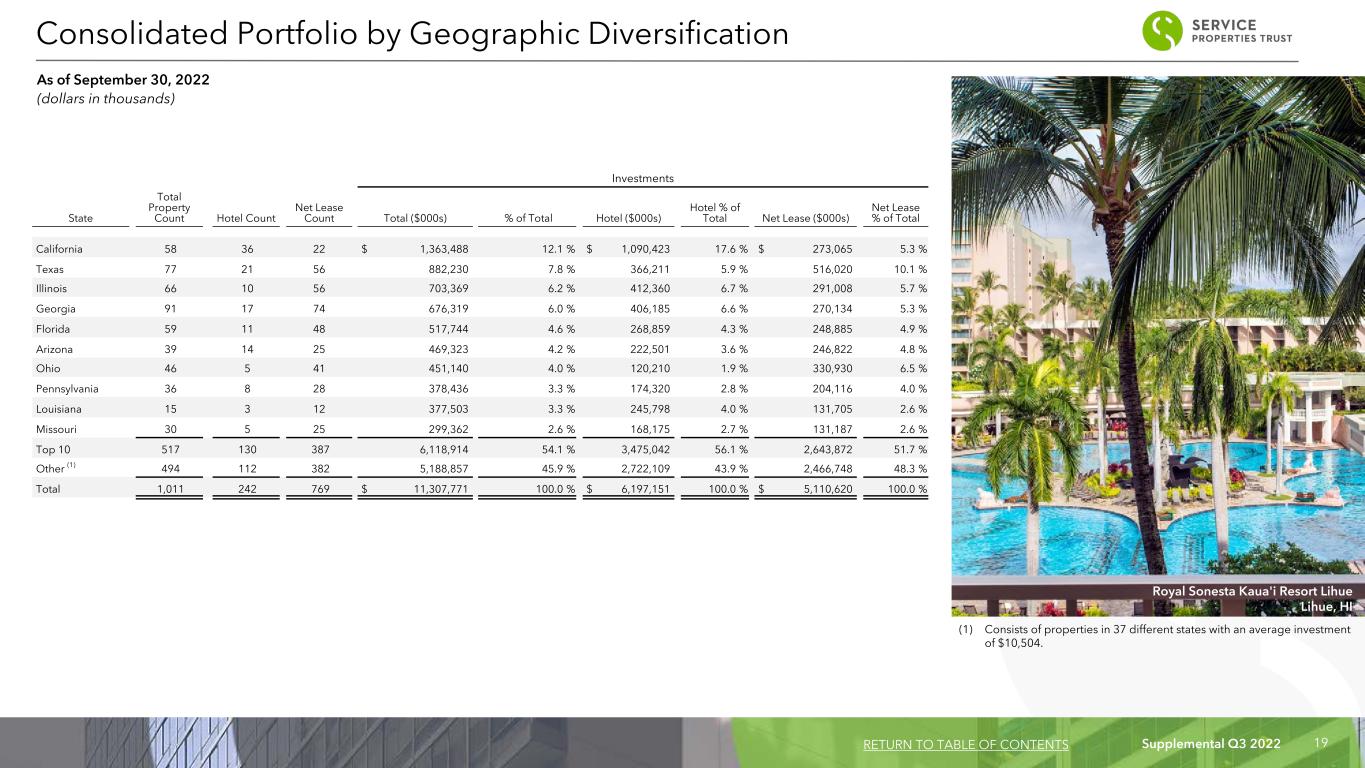Click the Service Properties Trust logo icon
Viewport: 1365px width, 768px height.
[1163, 30]
